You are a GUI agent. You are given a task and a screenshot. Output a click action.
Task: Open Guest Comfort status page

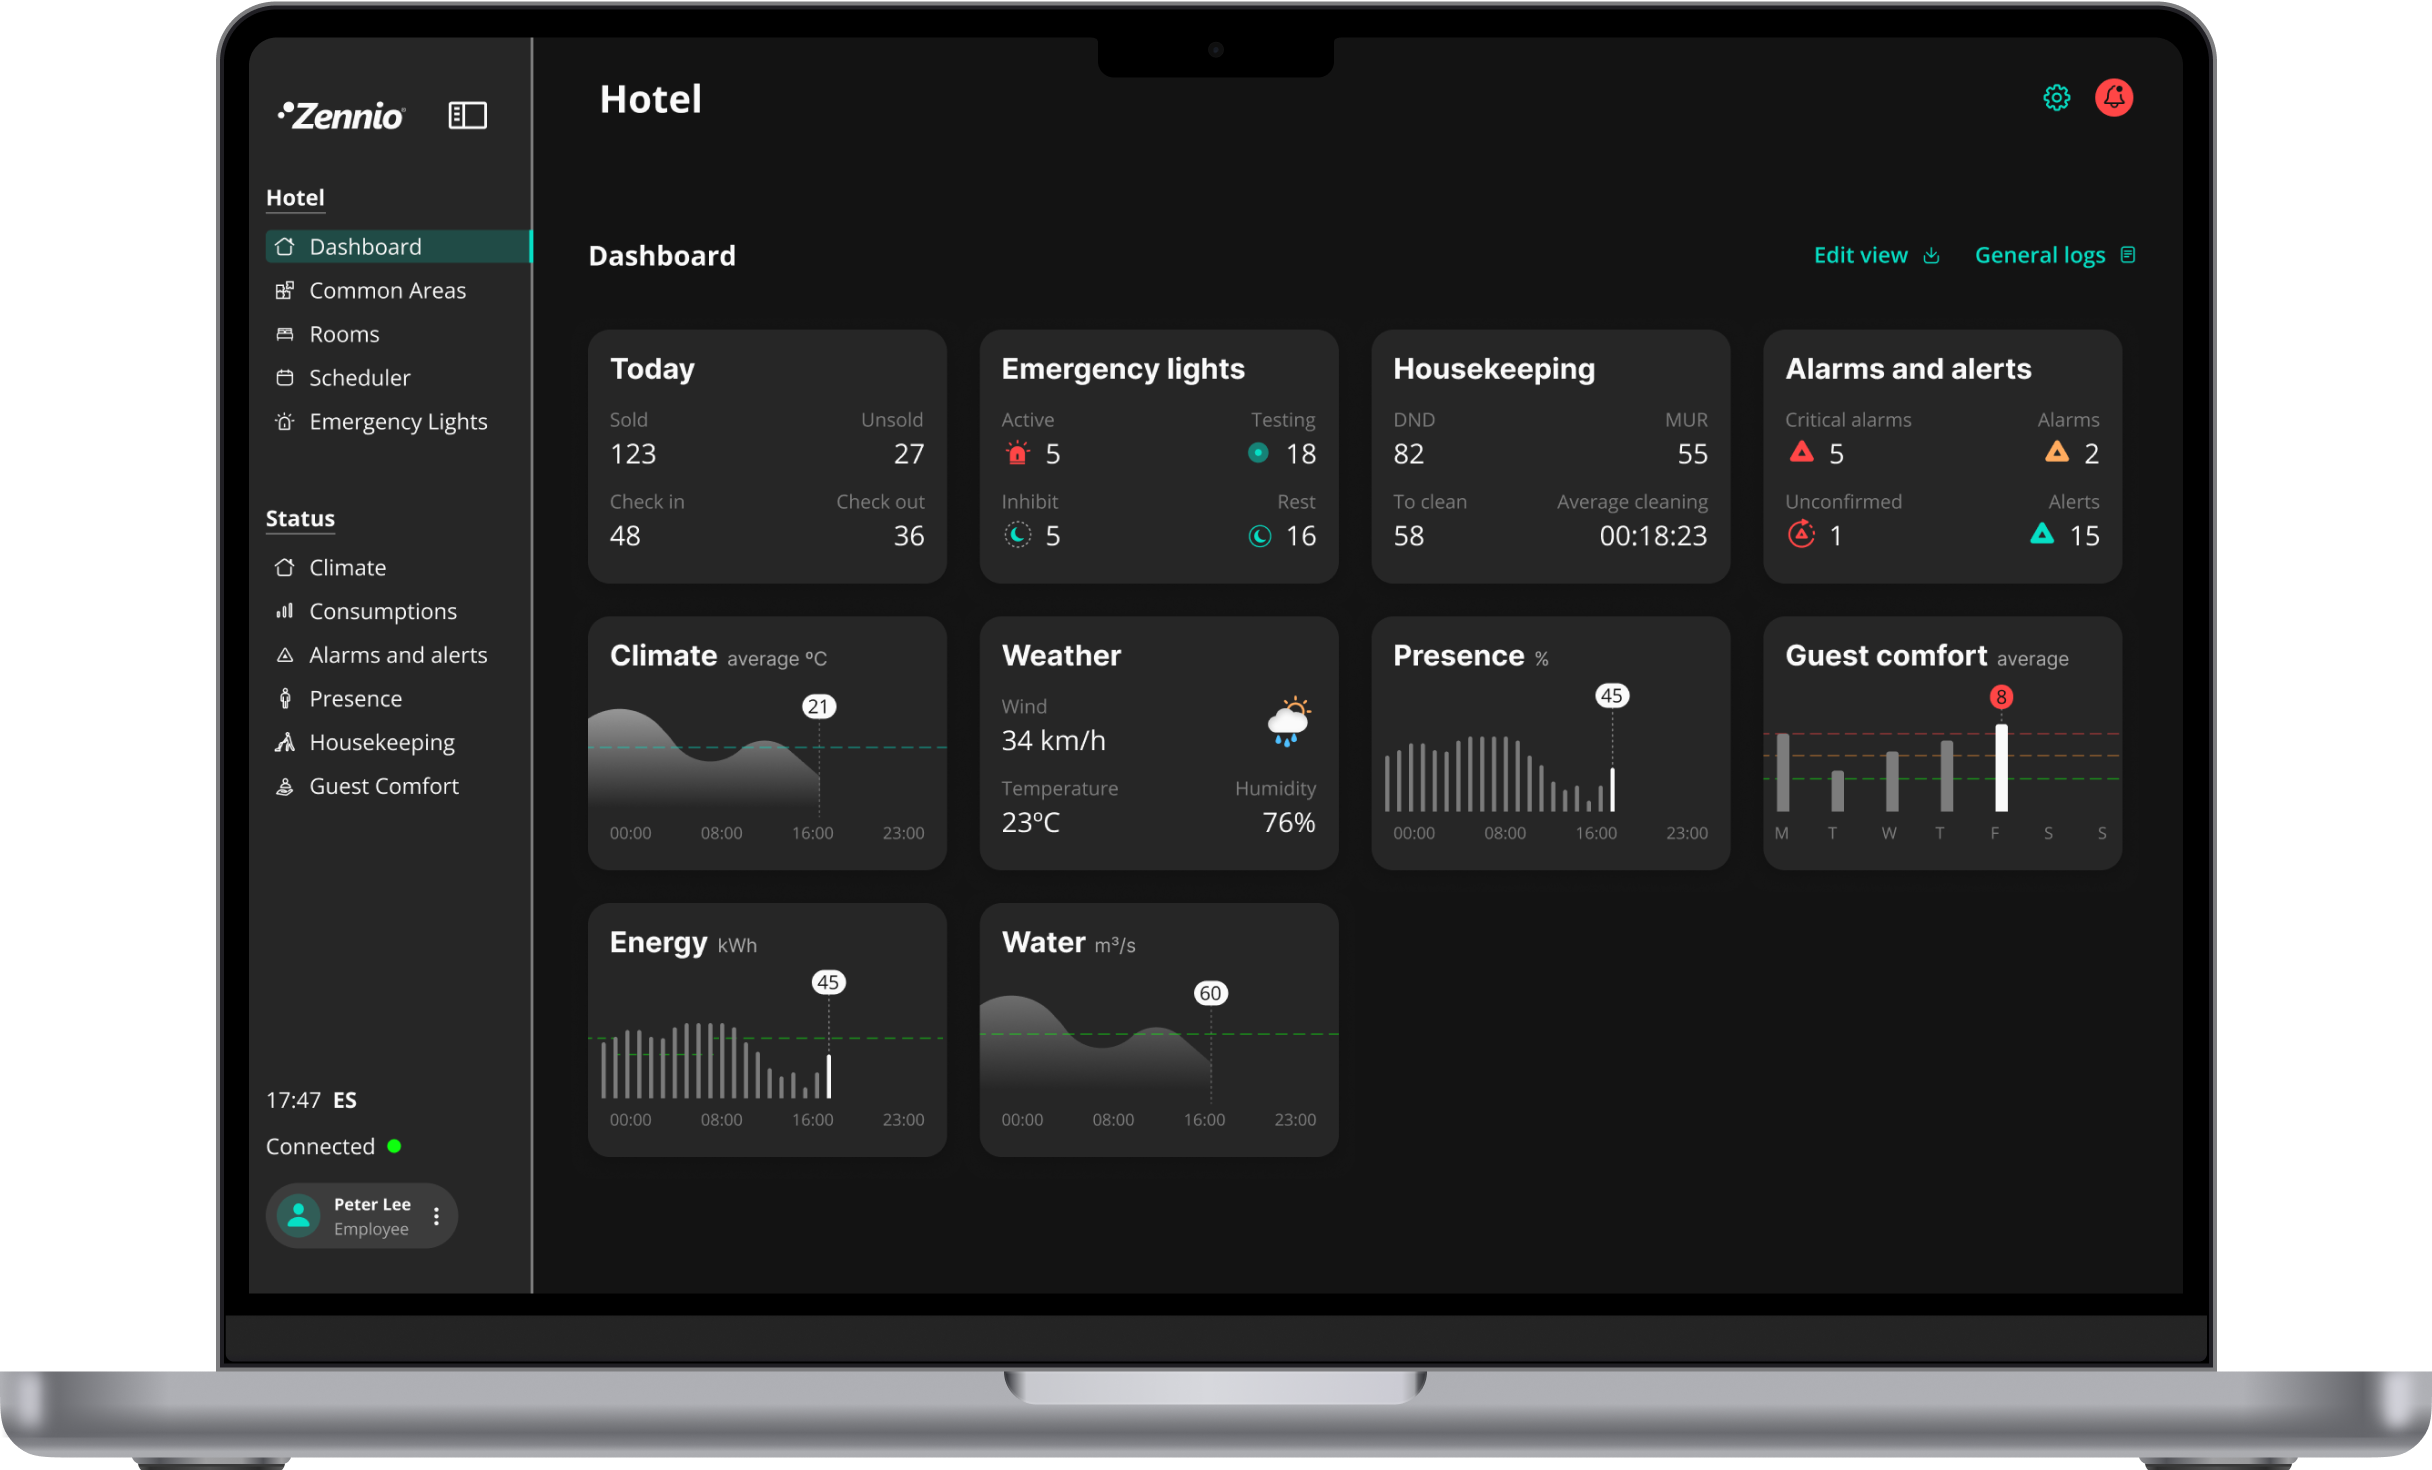point(383,786)
